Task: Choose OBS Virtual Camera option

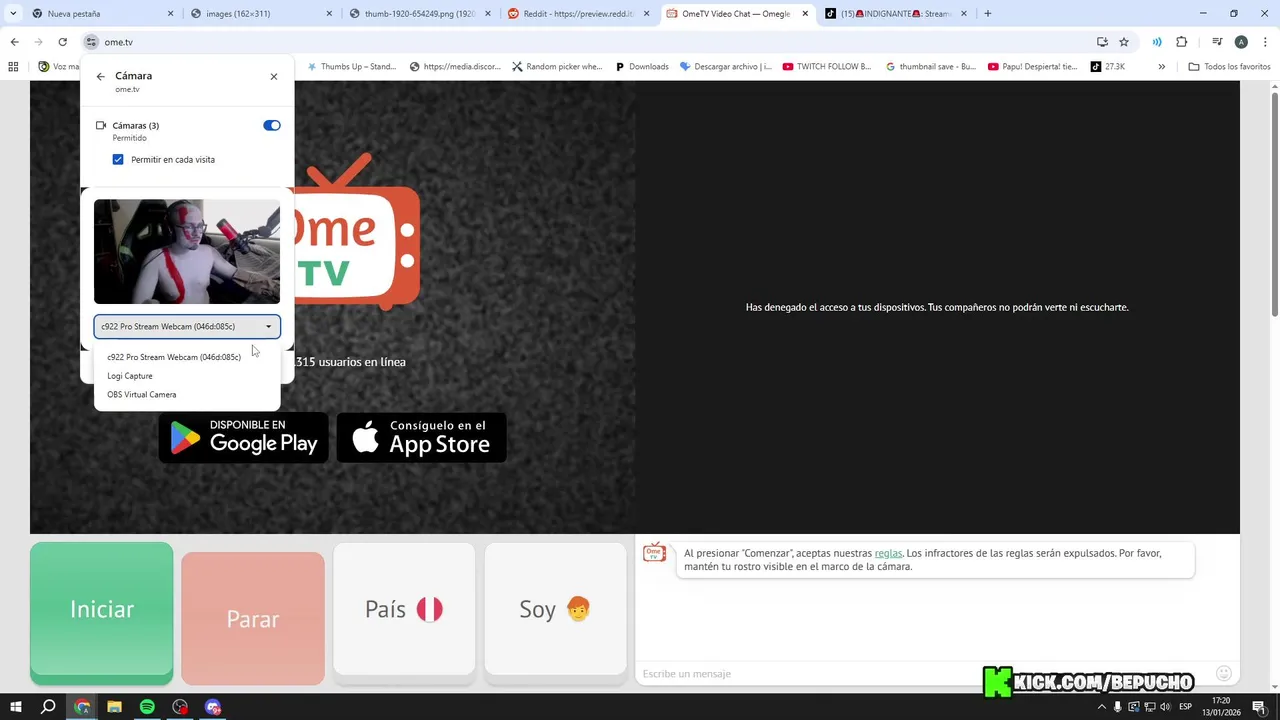Action: [142, 394]
